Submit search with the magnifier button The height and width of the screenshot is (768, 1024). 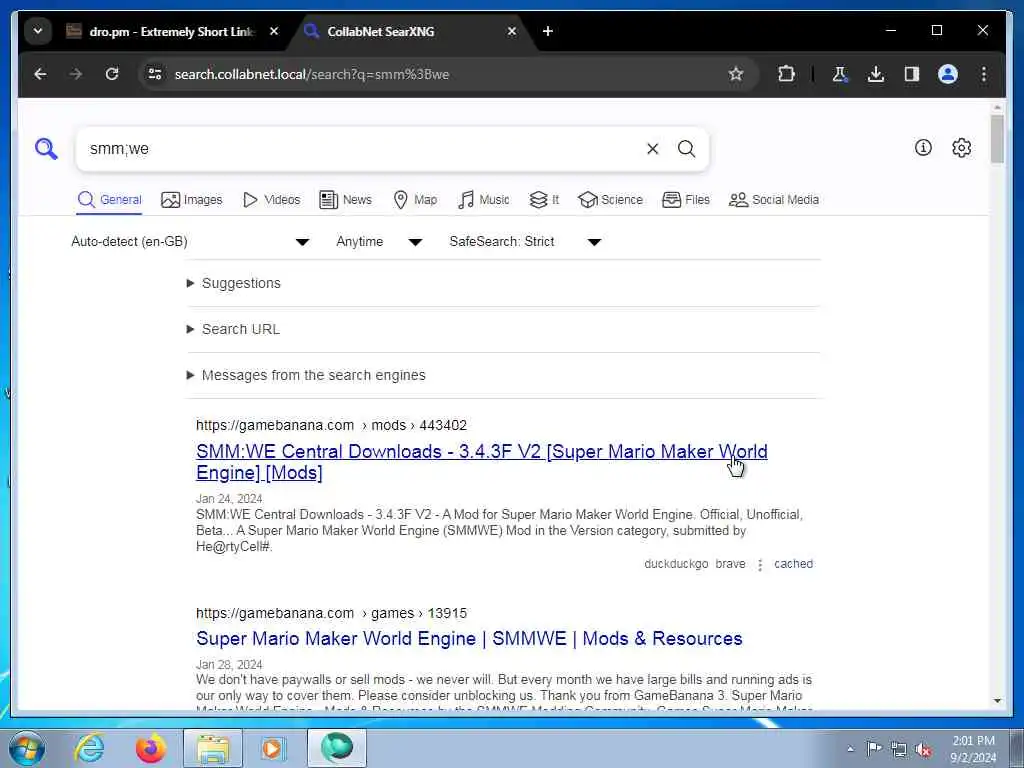point(686,149)
